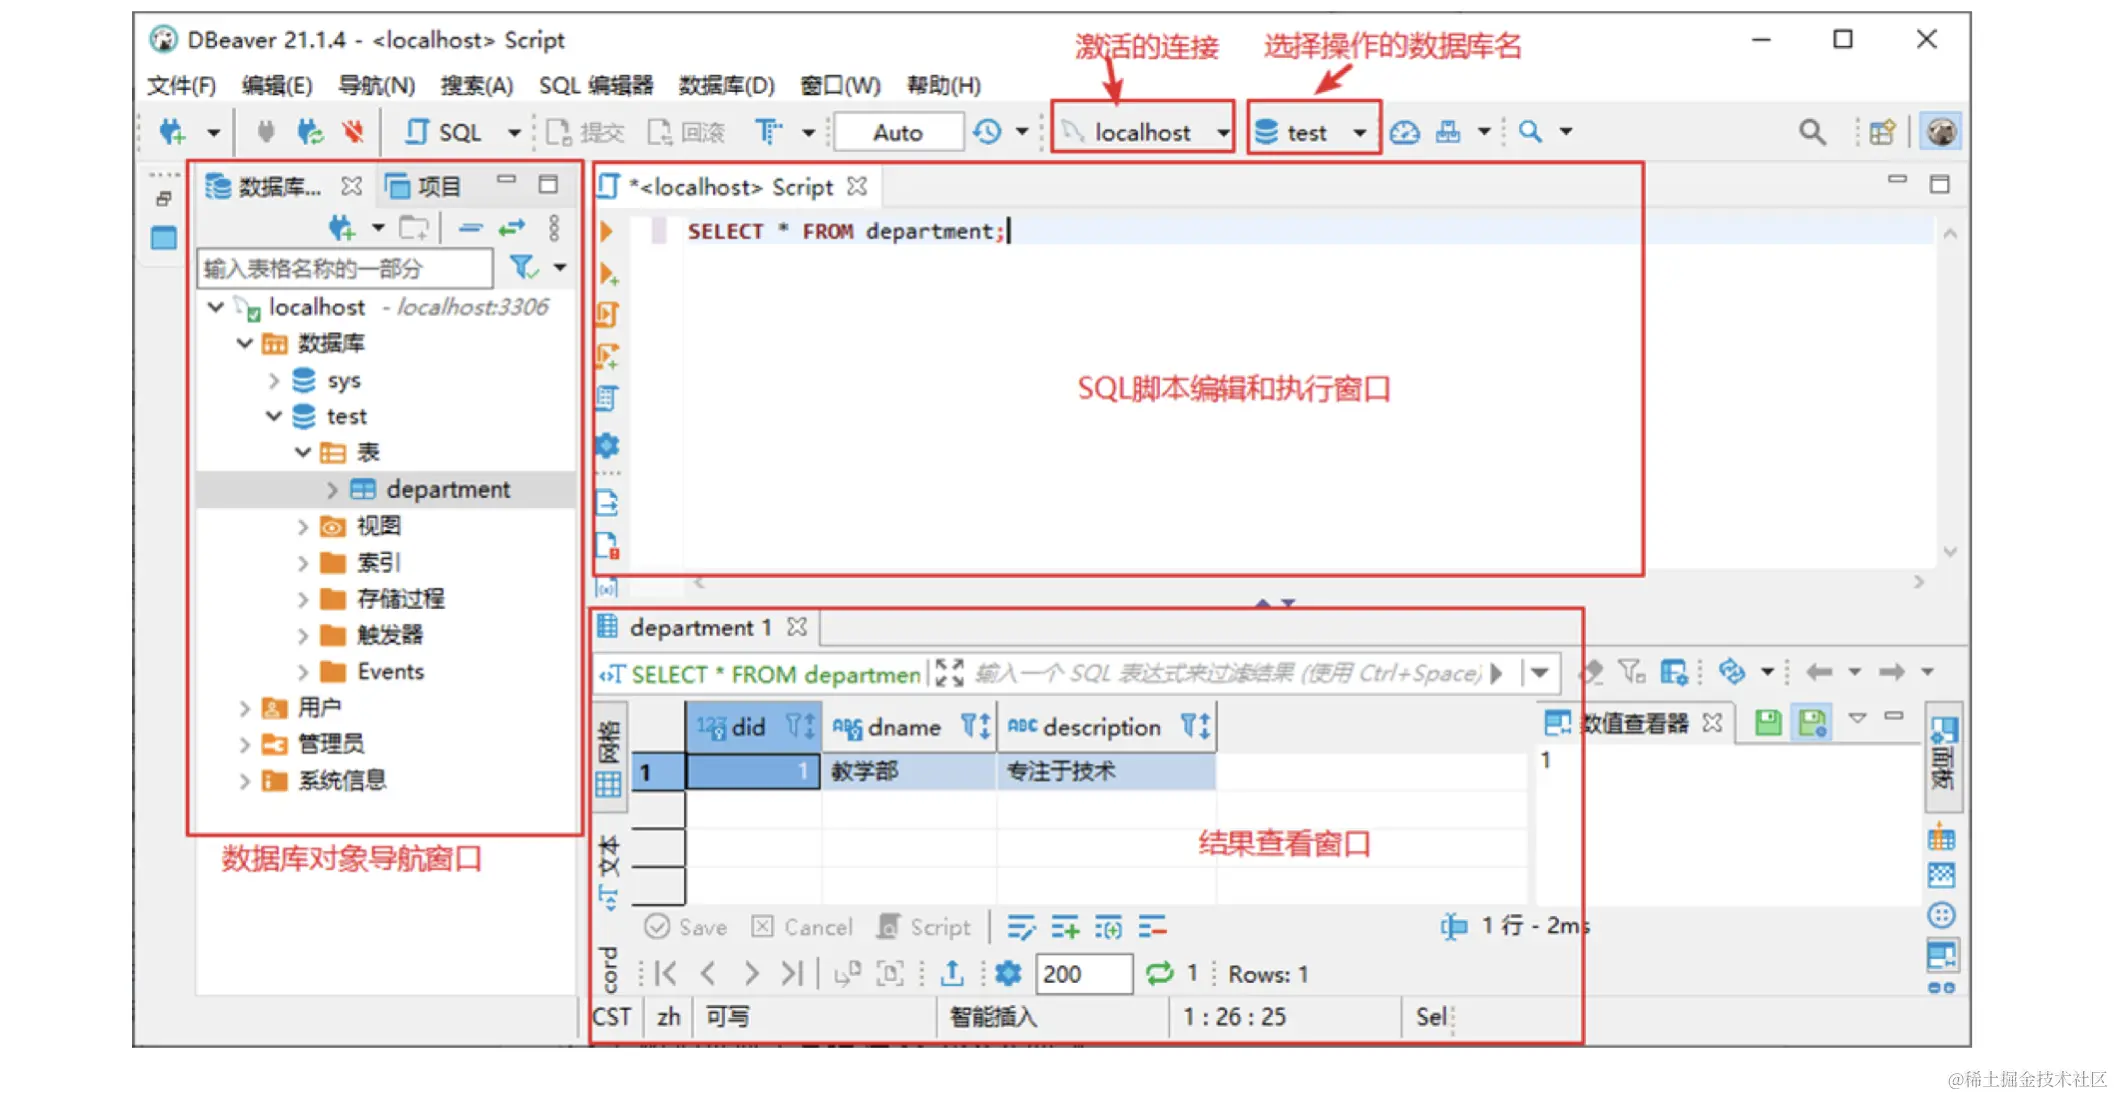Click the editor settings gear icon
Image resolution: width=2114 pixels, height=1096 pixels.
coord(607,445)
